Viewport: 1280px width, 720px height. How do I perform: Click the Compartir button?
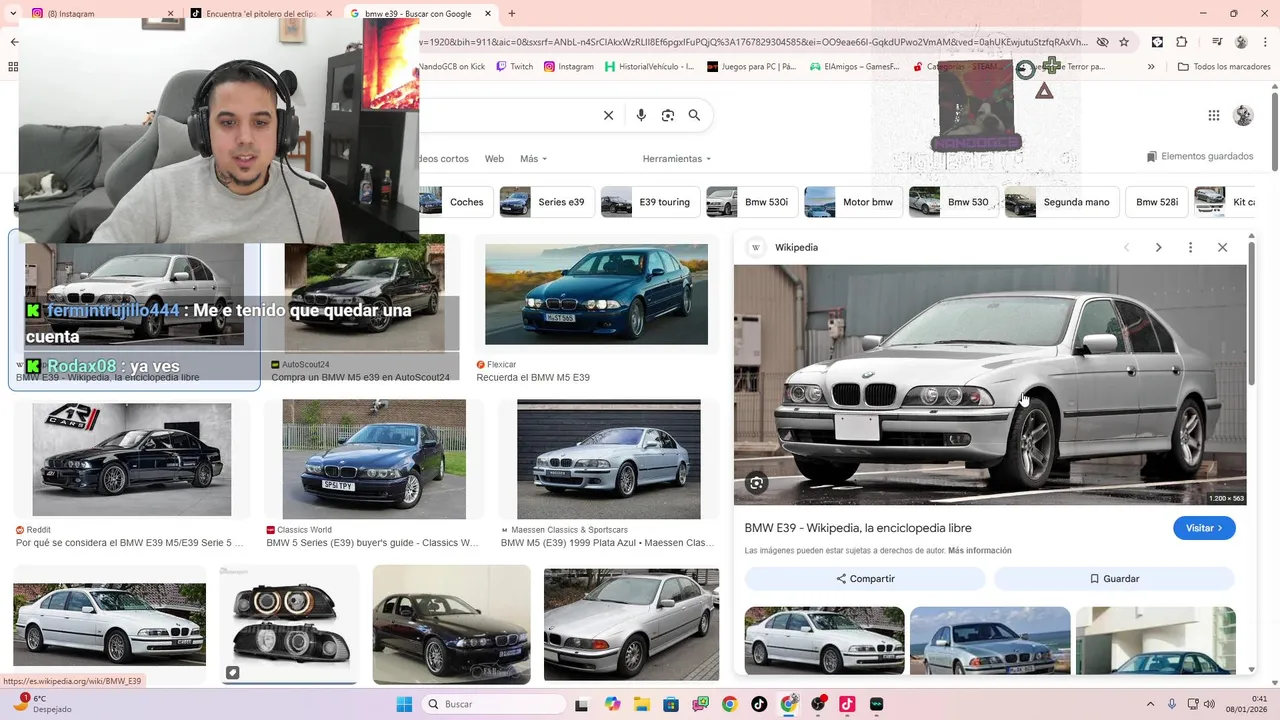pos(865,579)
